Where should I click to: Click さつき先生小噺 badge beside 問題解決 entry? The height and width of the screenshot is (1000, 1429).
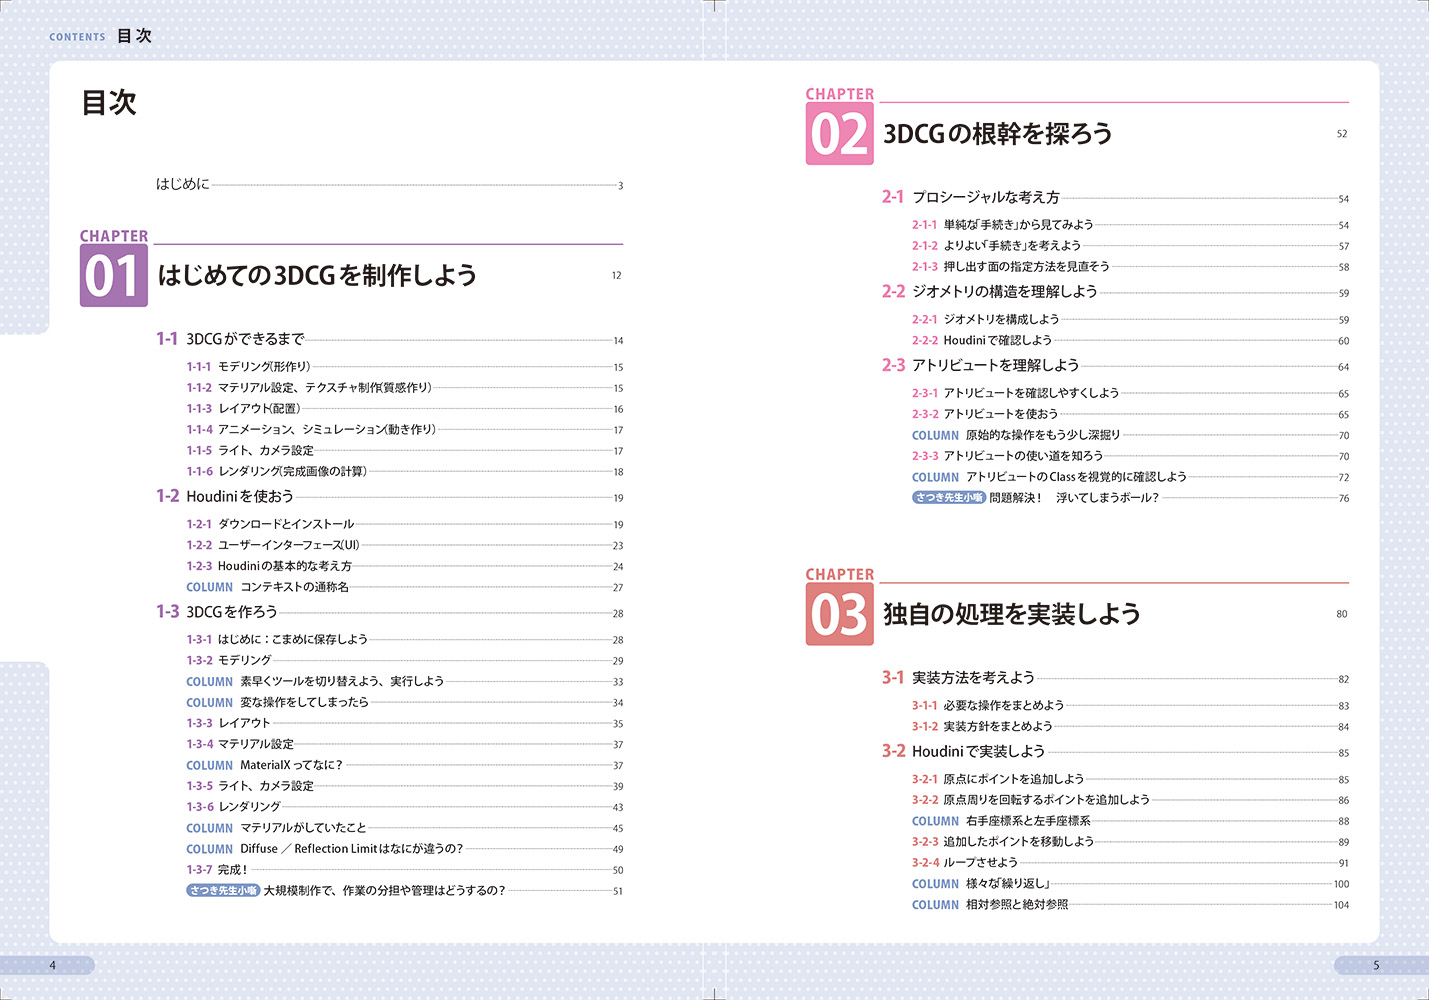[x=948, y=497]
